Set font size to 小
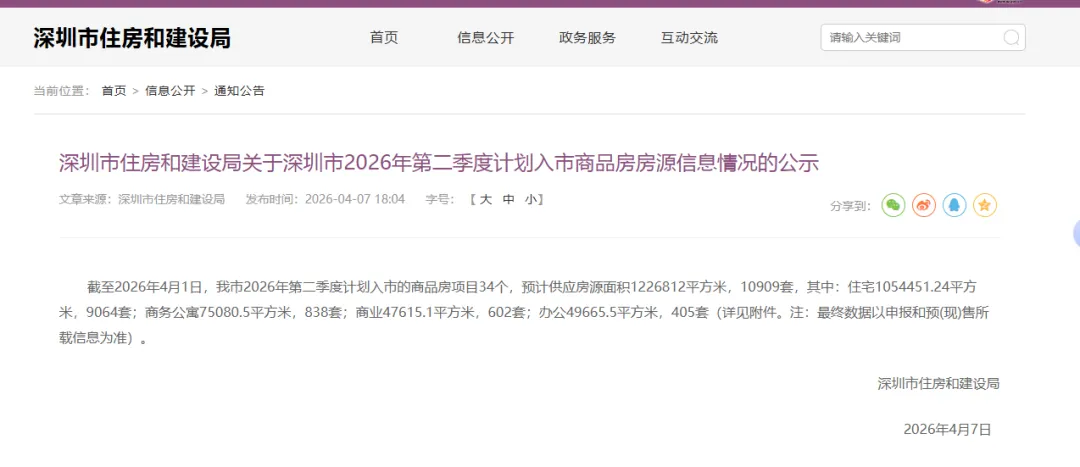Image resolution: width=1080 pixels, height=467 pixels. pos(530,200)
